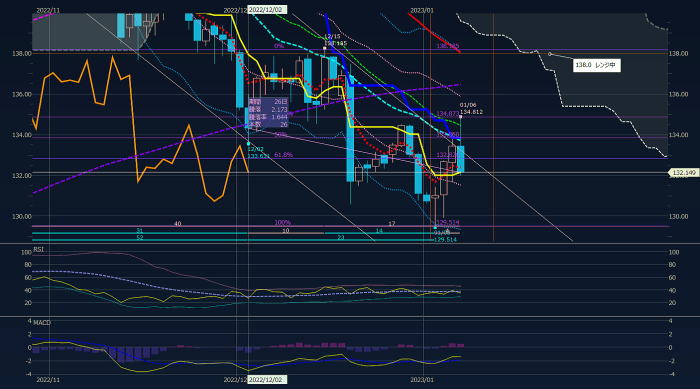Click the bar count label 17
This screenshot has width=700, height=389.
392,223
